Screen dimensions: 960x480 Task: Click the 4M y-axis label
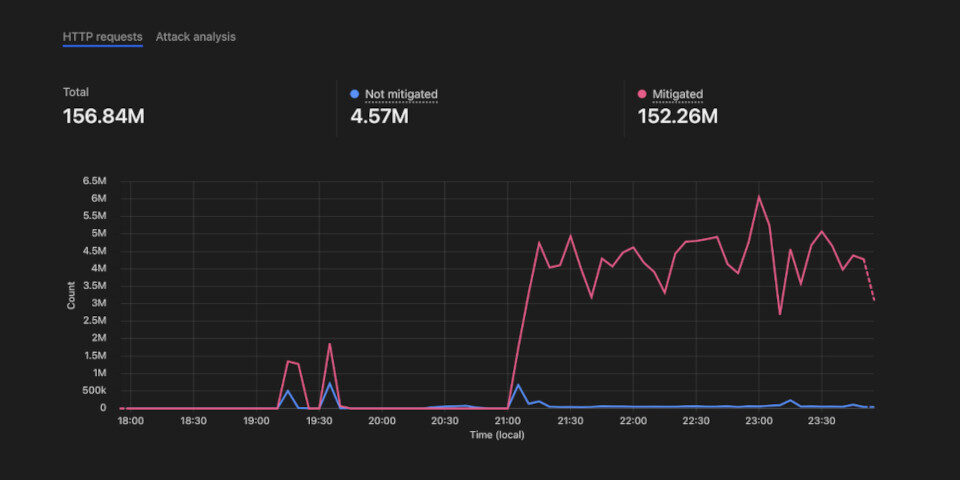(x=101, y=268)
